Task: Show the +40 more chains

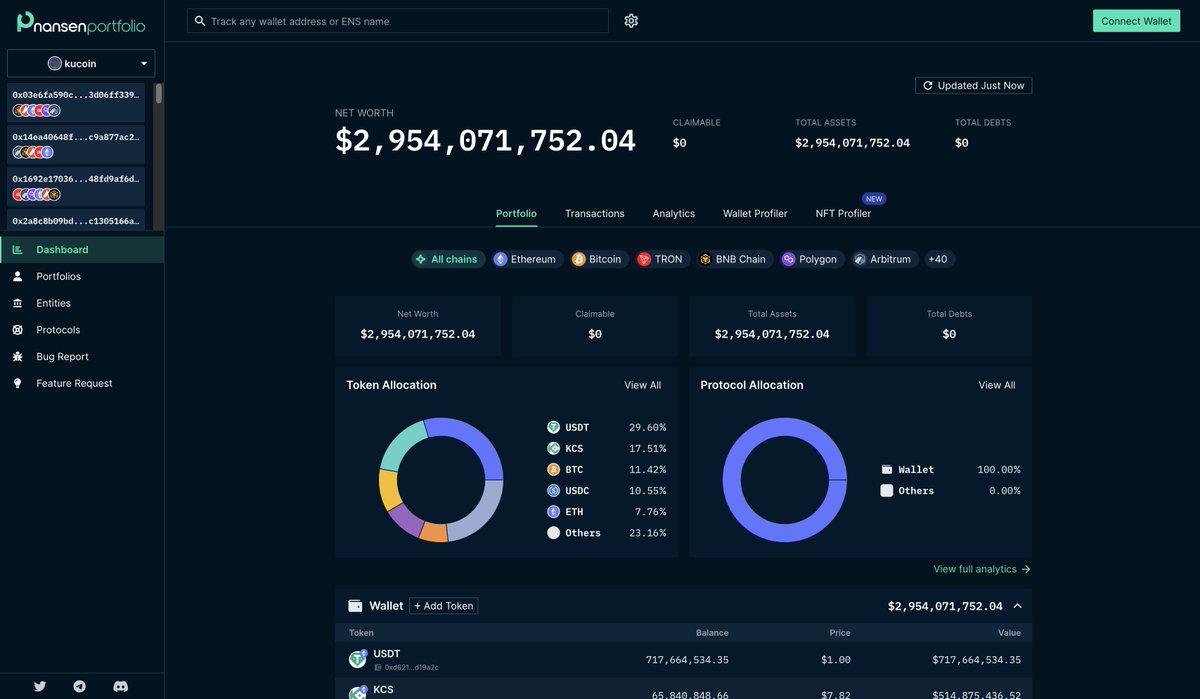Action: (x=938, y=259)
